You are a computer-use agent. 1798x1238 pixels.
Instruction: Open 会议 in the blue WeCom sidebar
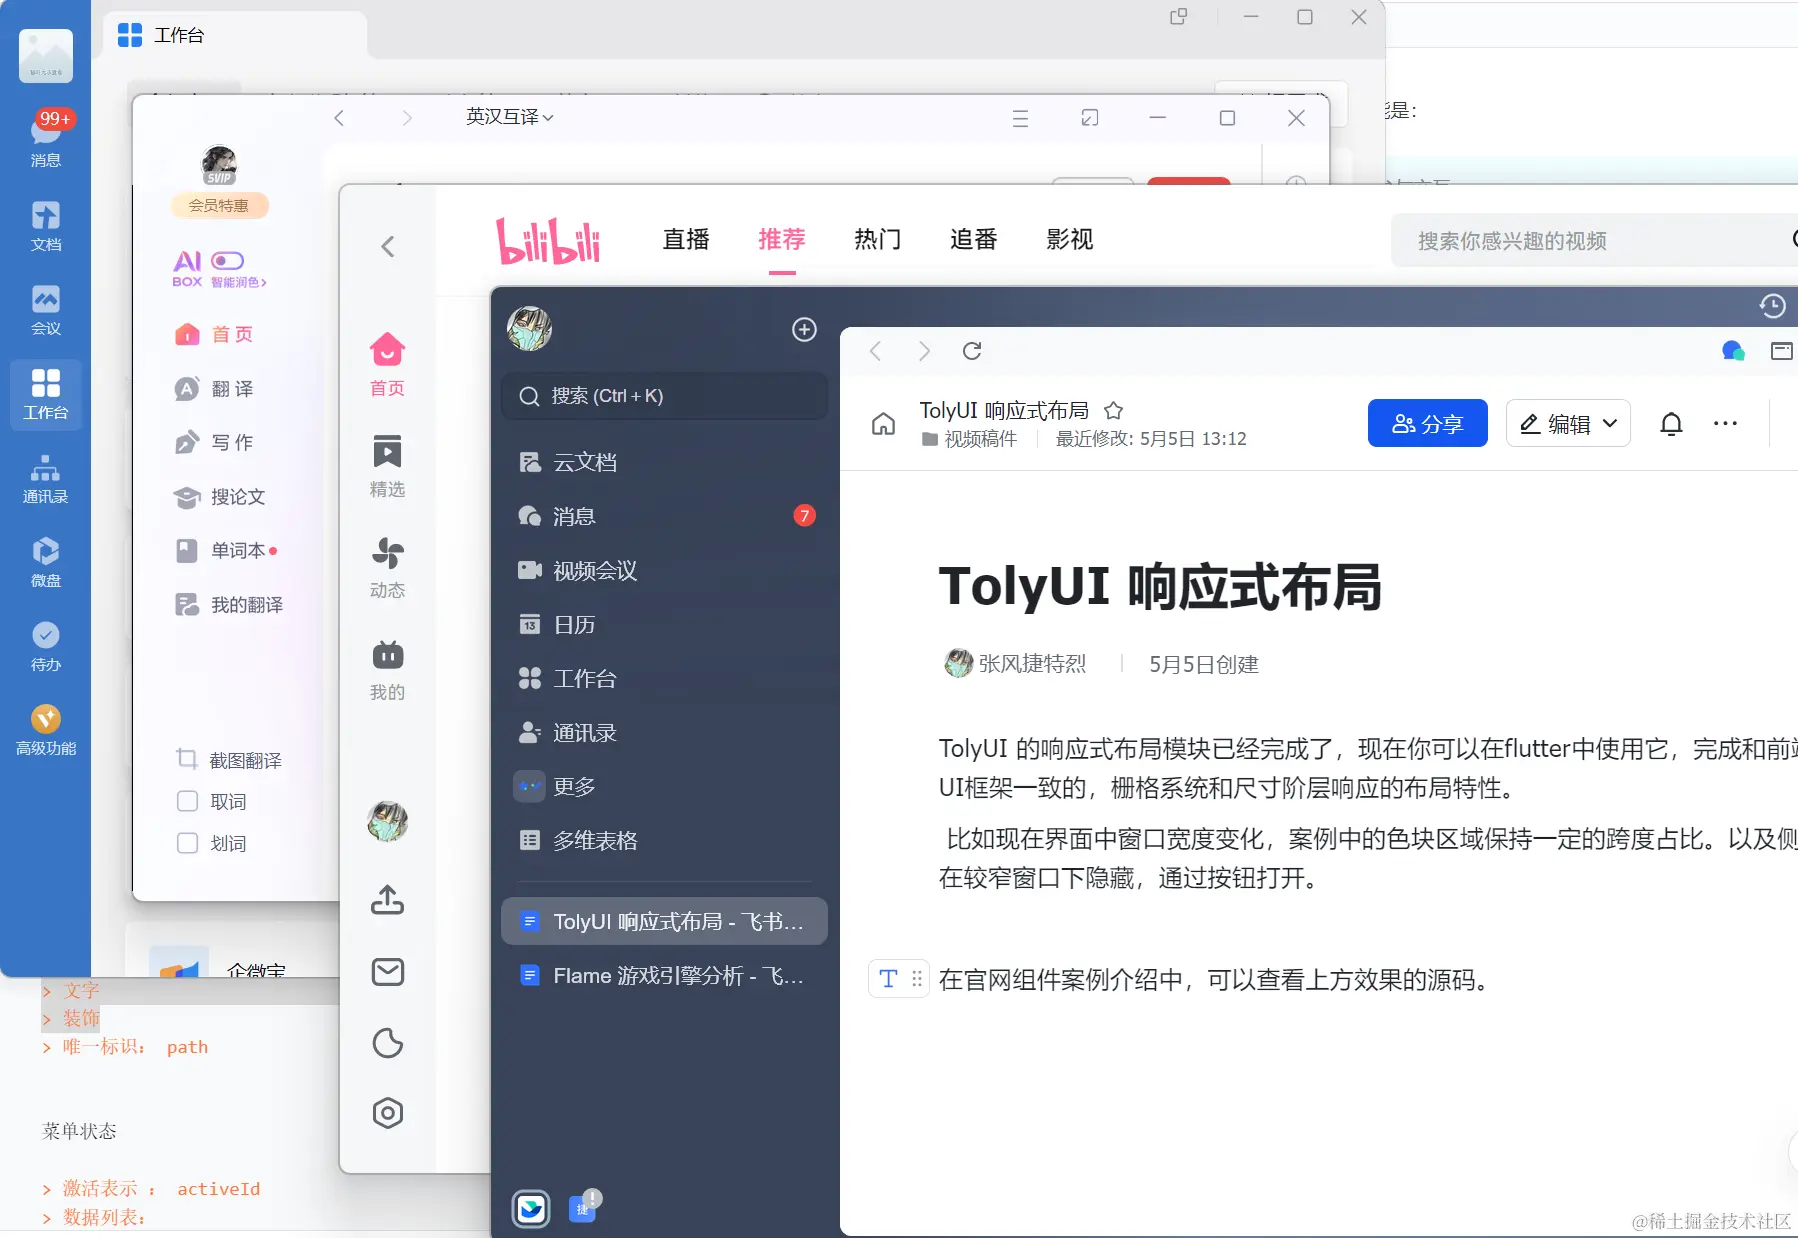[x=46, y=310]
